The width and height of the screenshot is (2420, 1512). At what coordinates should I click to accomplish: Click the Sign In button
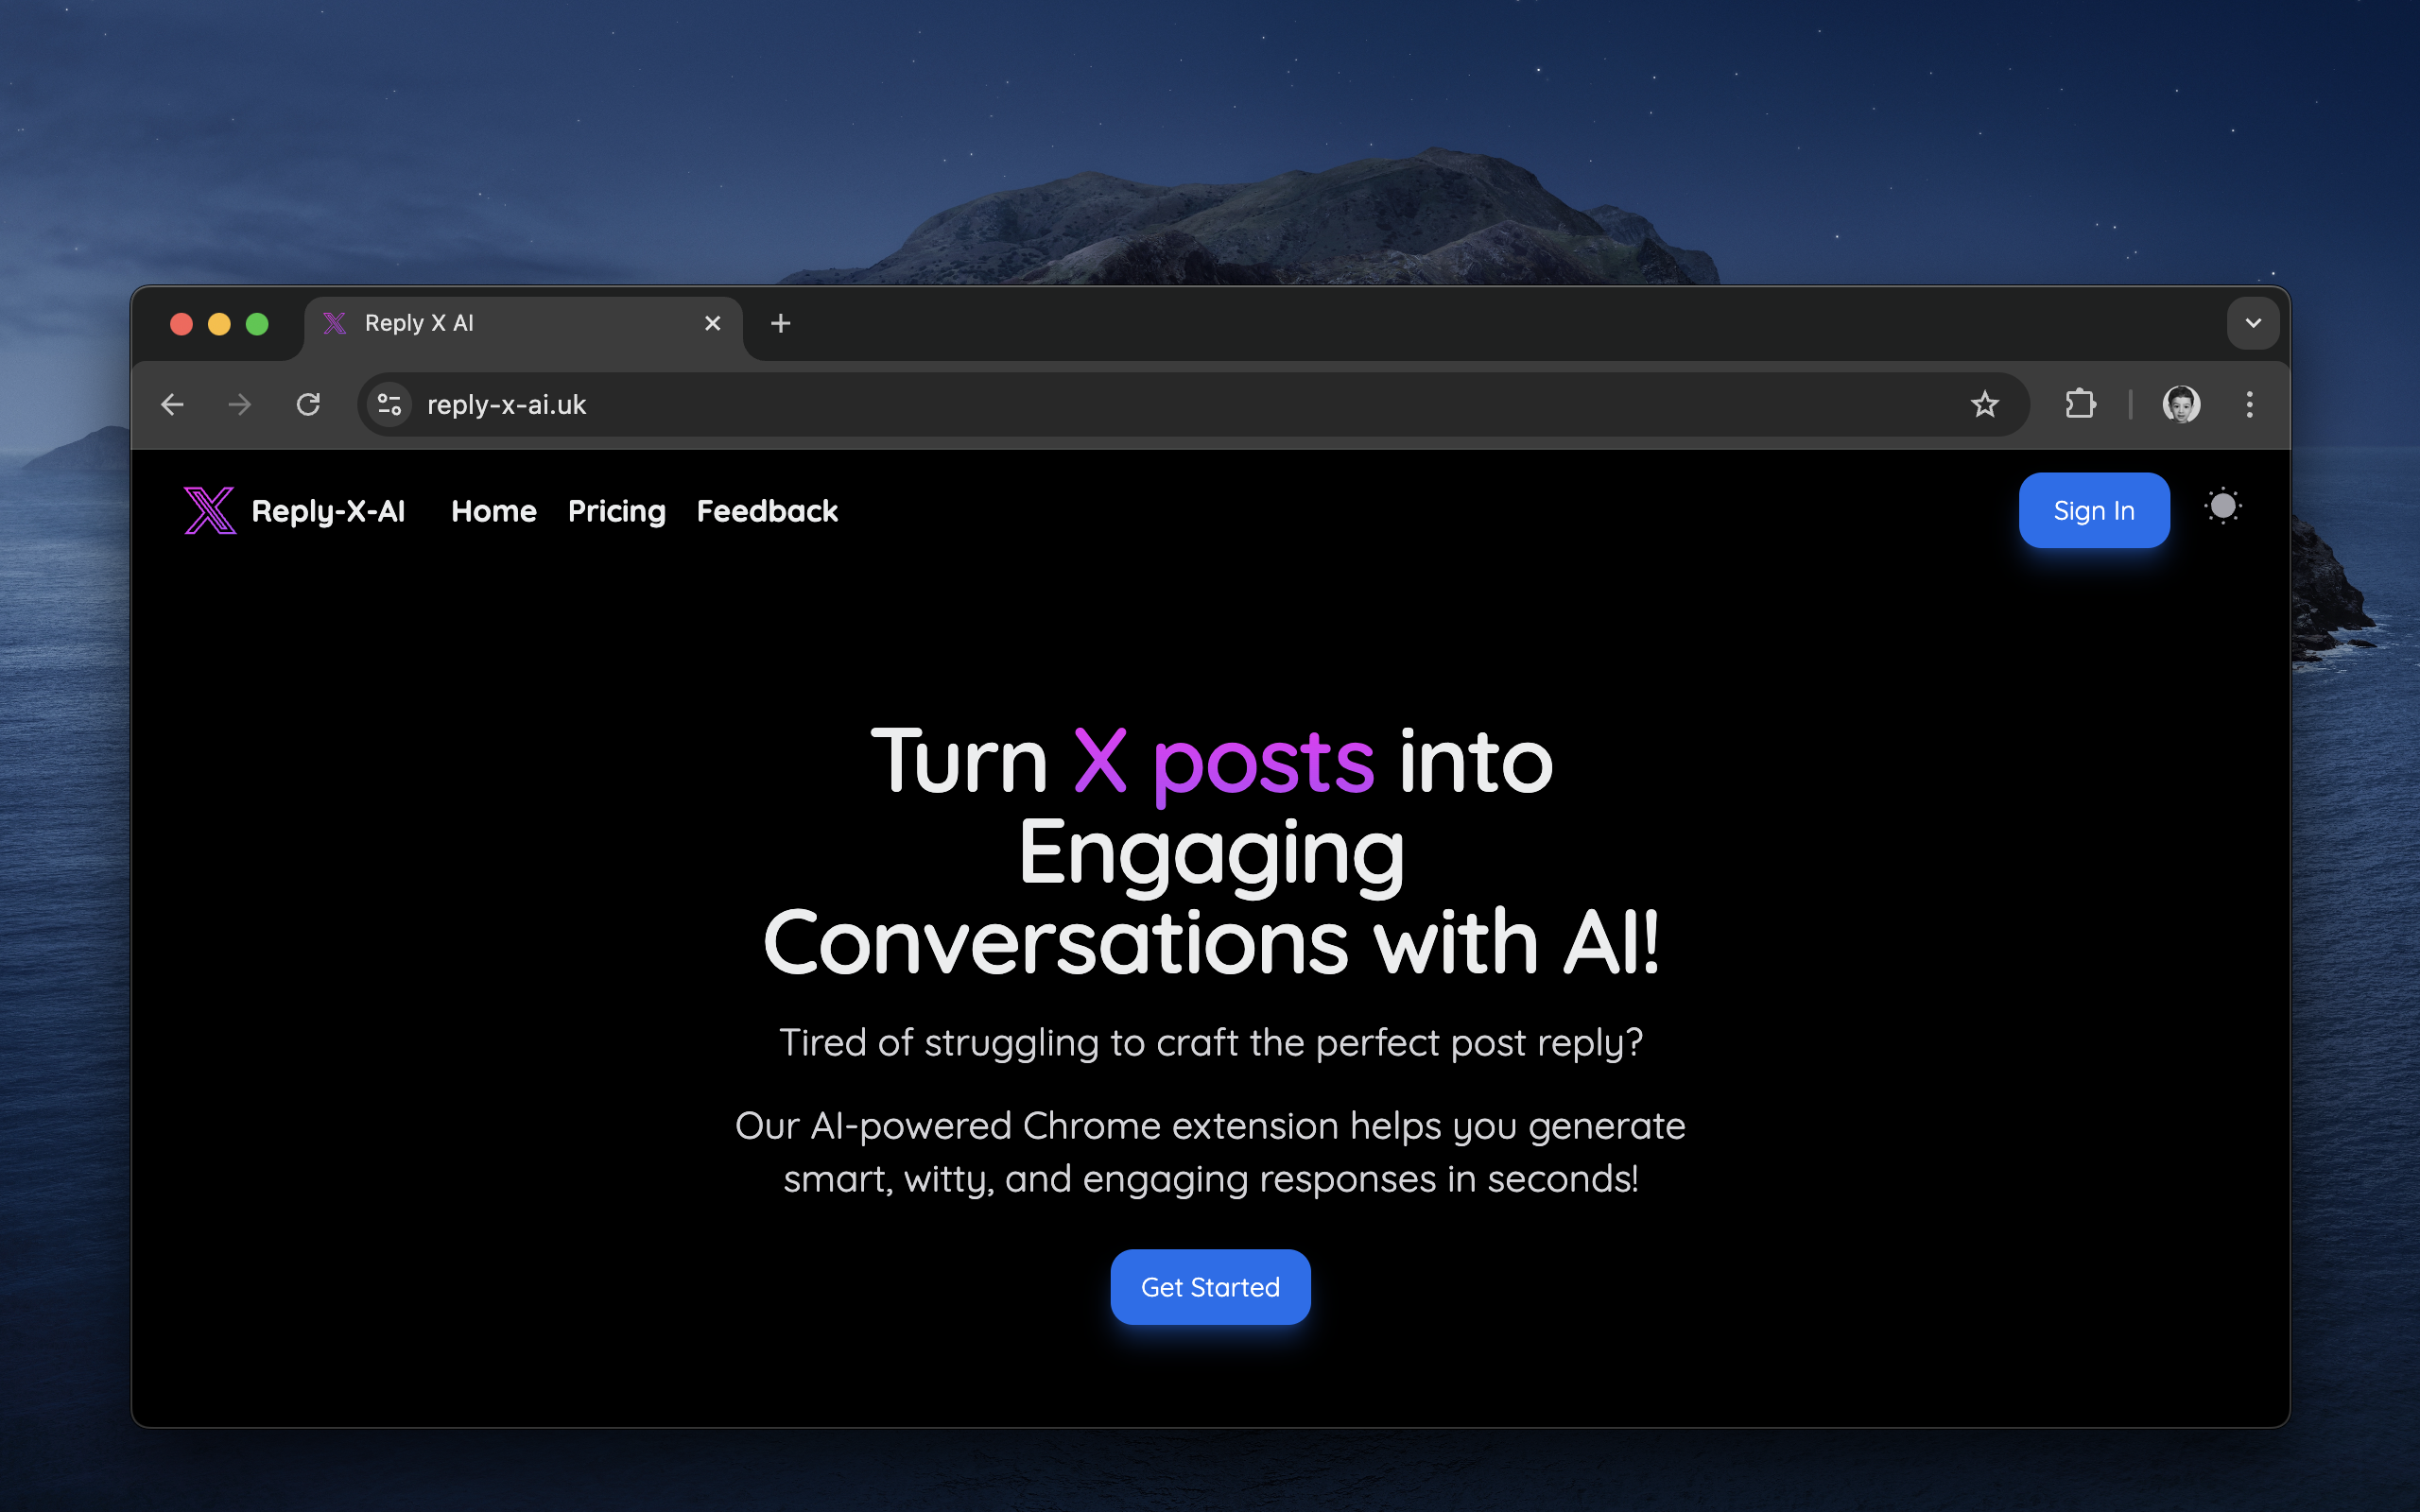pos(2094,510)
